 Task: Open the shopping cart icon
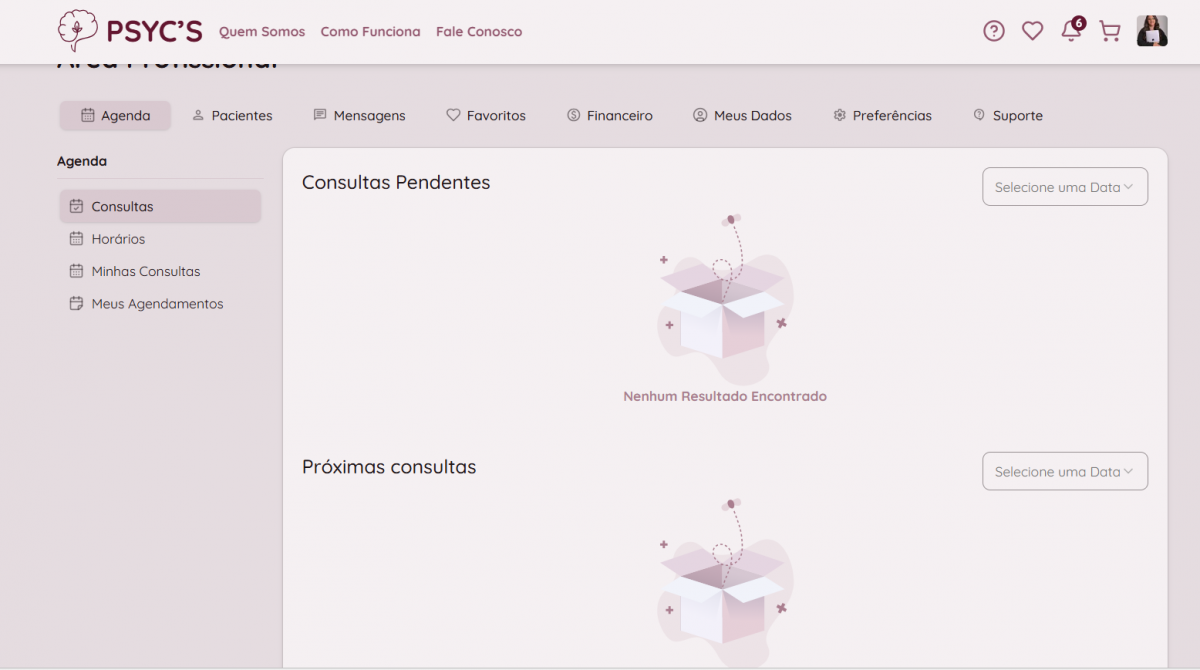click(1110, 31)
